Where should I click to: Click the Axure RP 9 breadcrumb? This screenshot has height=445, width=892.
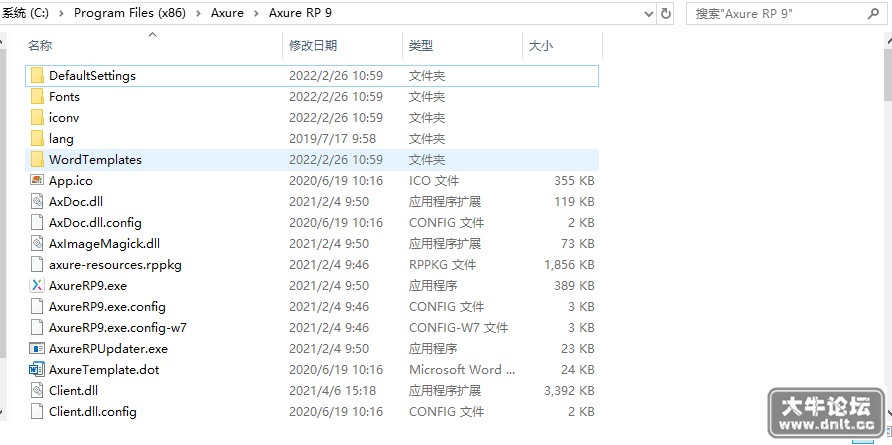300,13
